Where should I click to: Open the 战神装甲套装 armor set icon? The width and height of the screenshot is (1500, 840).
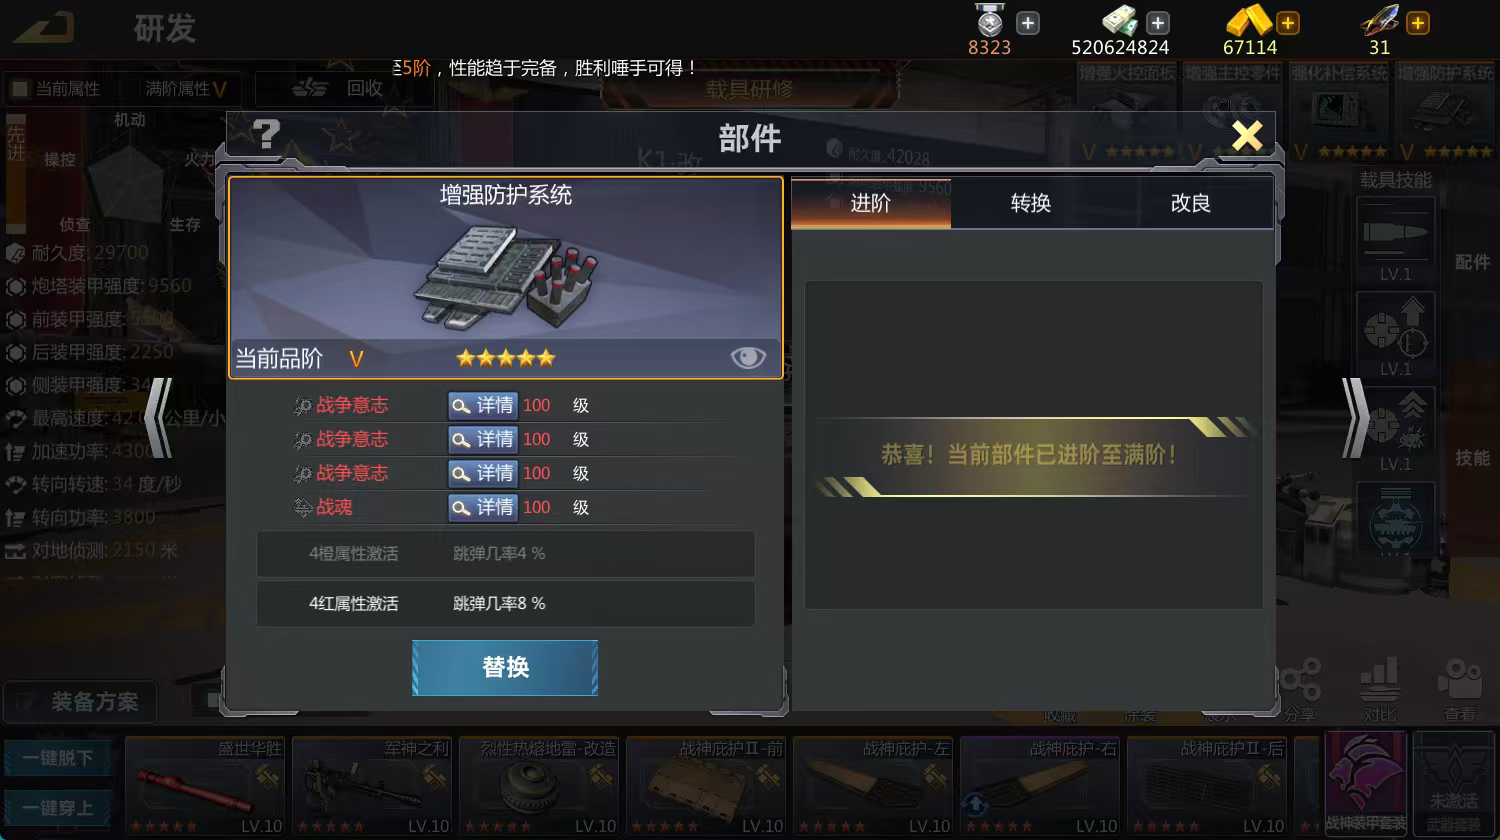[1366, 785]
